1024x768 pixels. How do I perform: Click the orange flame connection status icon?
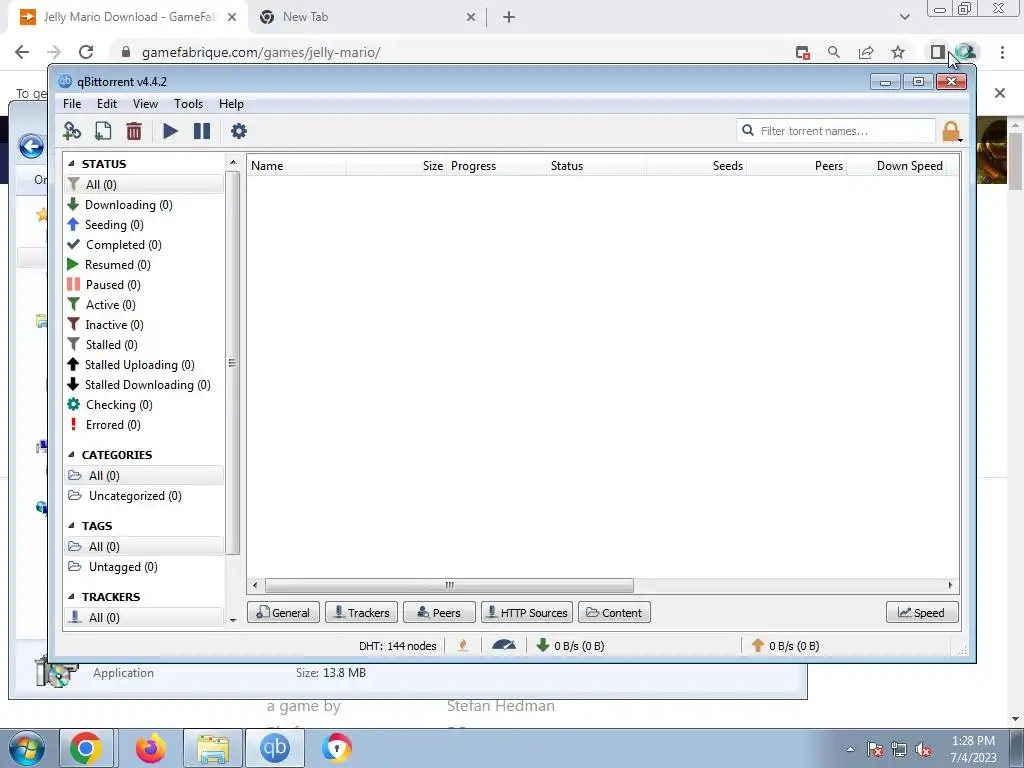click(463, 645)
